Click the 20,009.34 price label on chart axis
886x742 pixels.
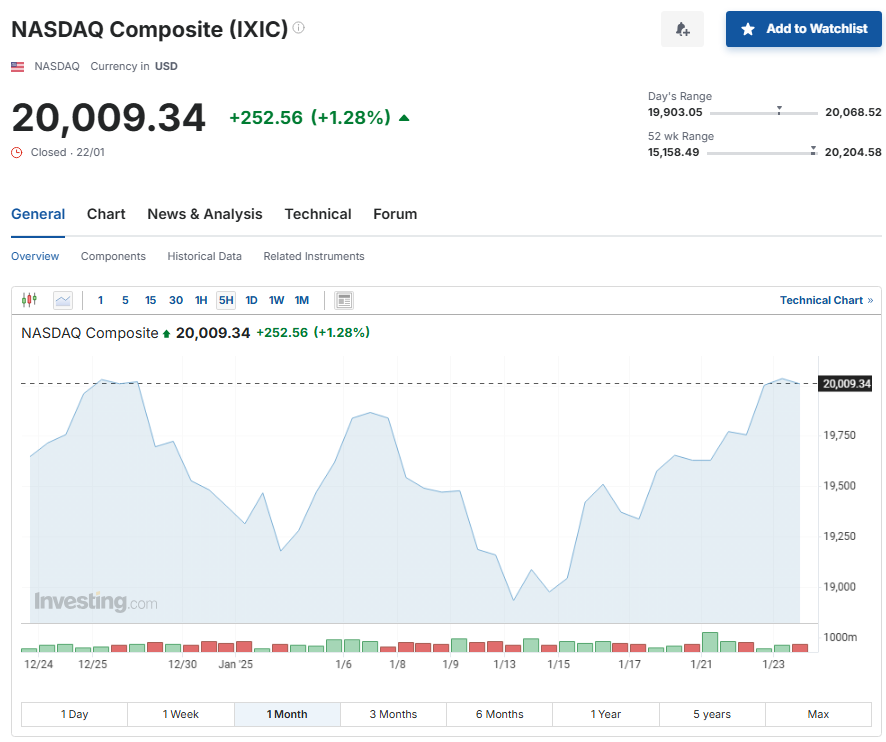click(x=846, y=384)
